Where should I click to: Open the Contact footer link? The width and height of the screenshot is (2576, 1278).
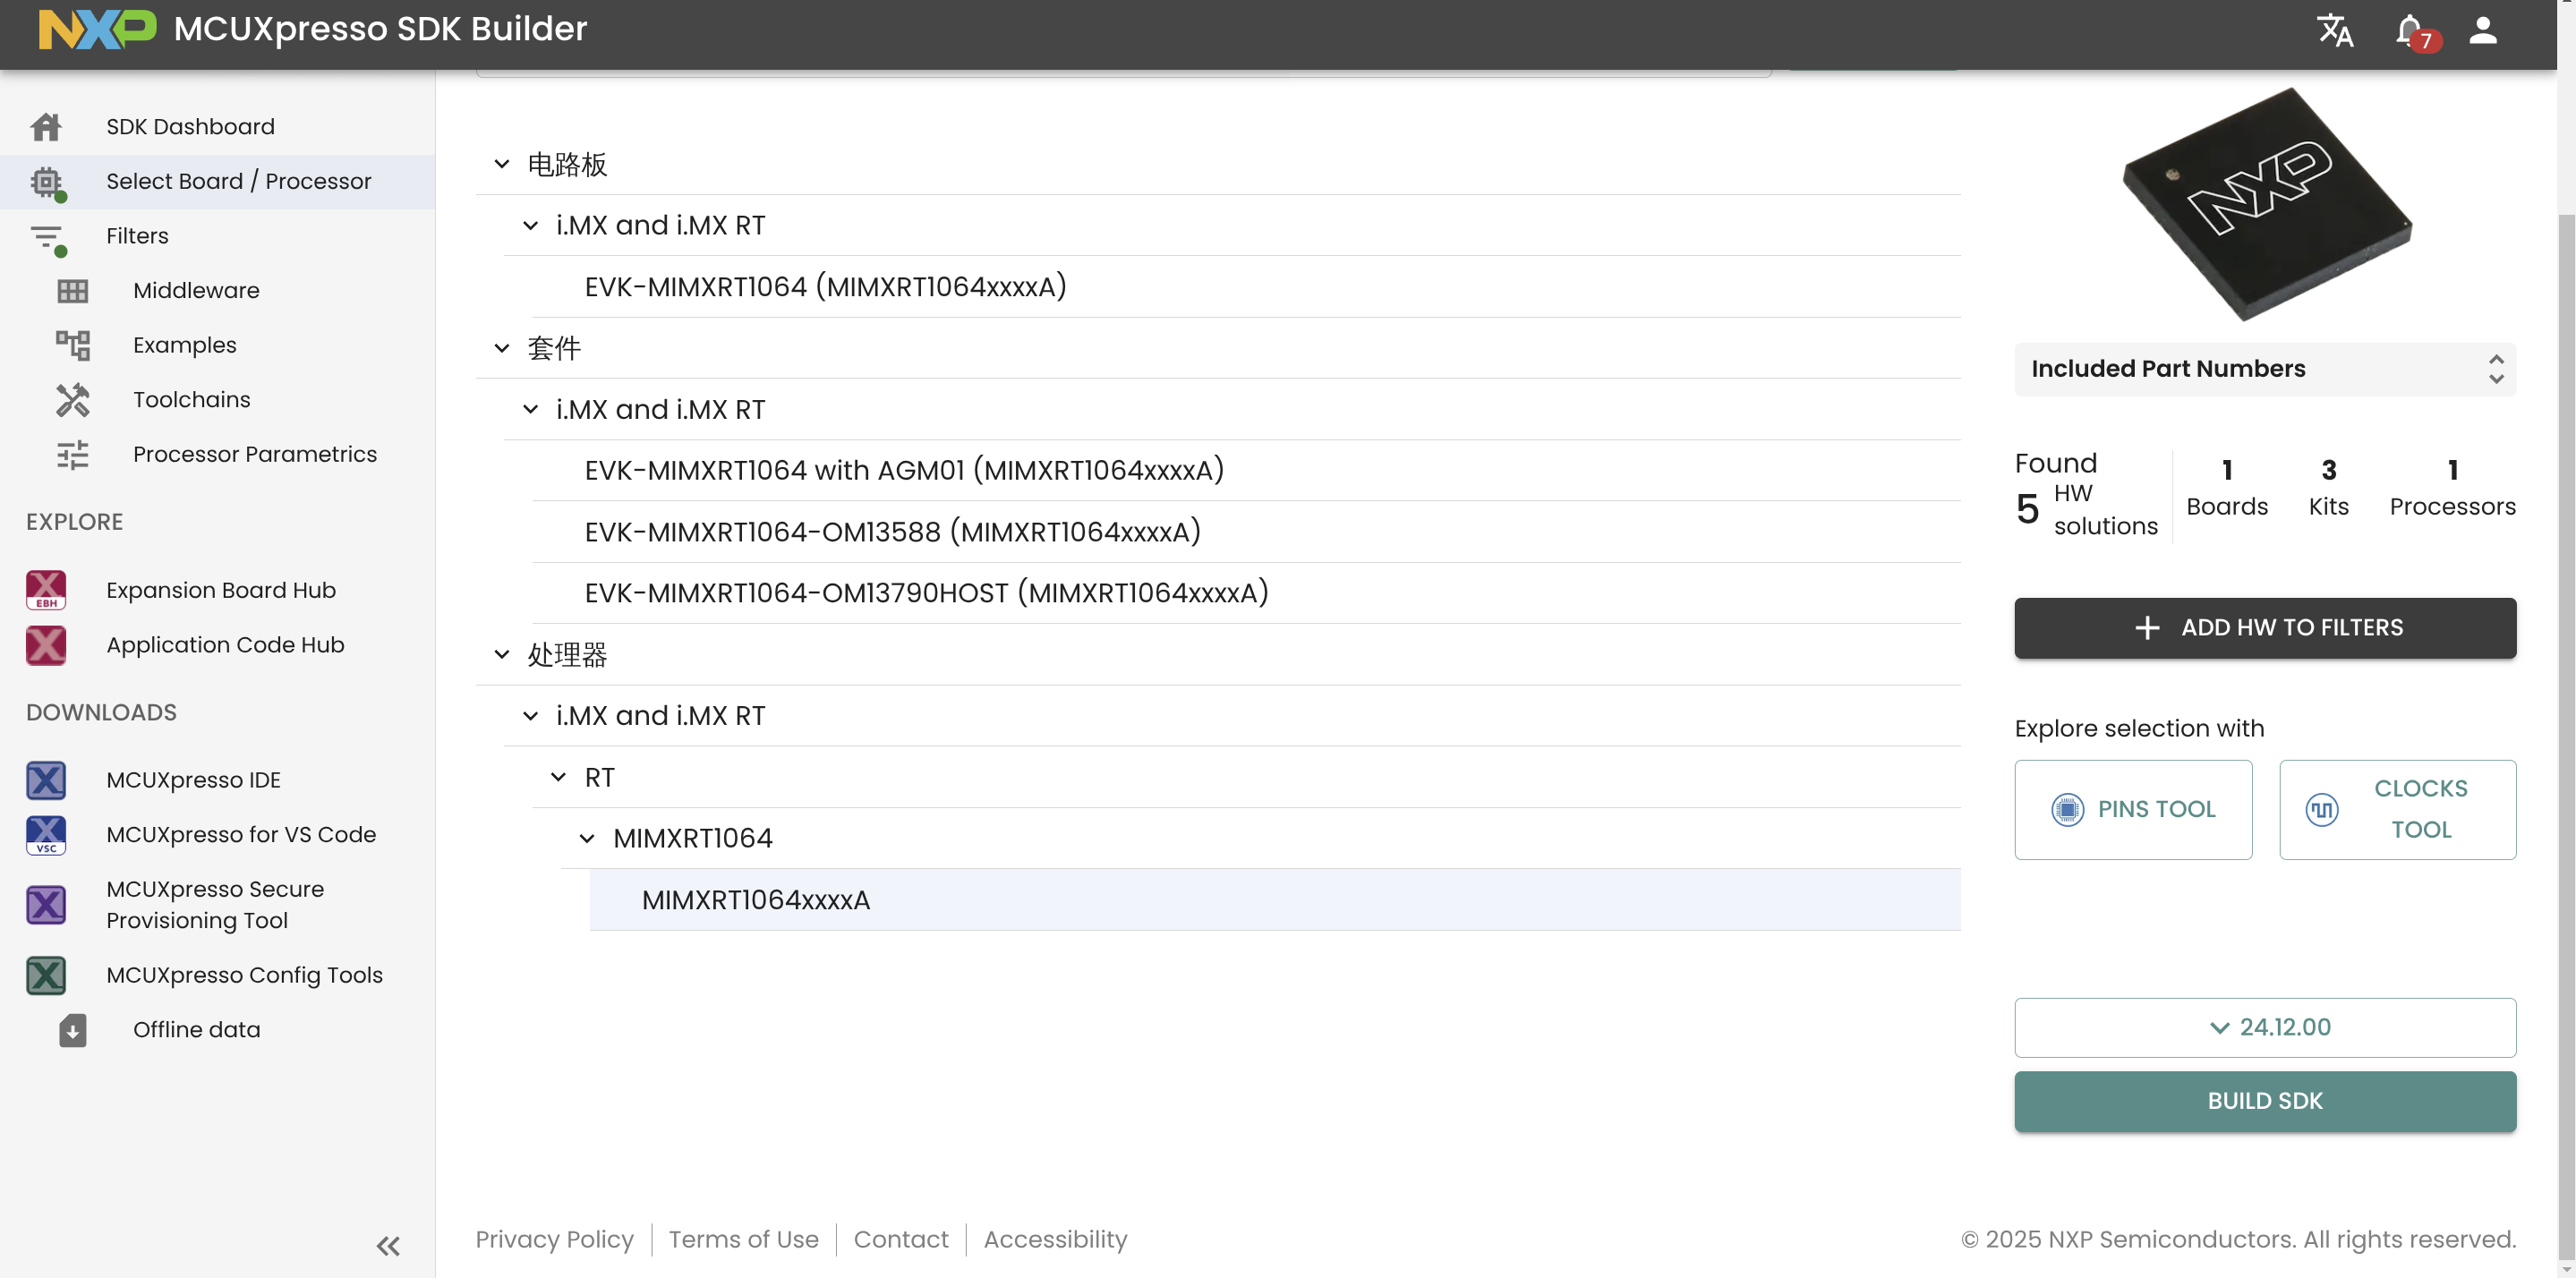coord(900,1239)
